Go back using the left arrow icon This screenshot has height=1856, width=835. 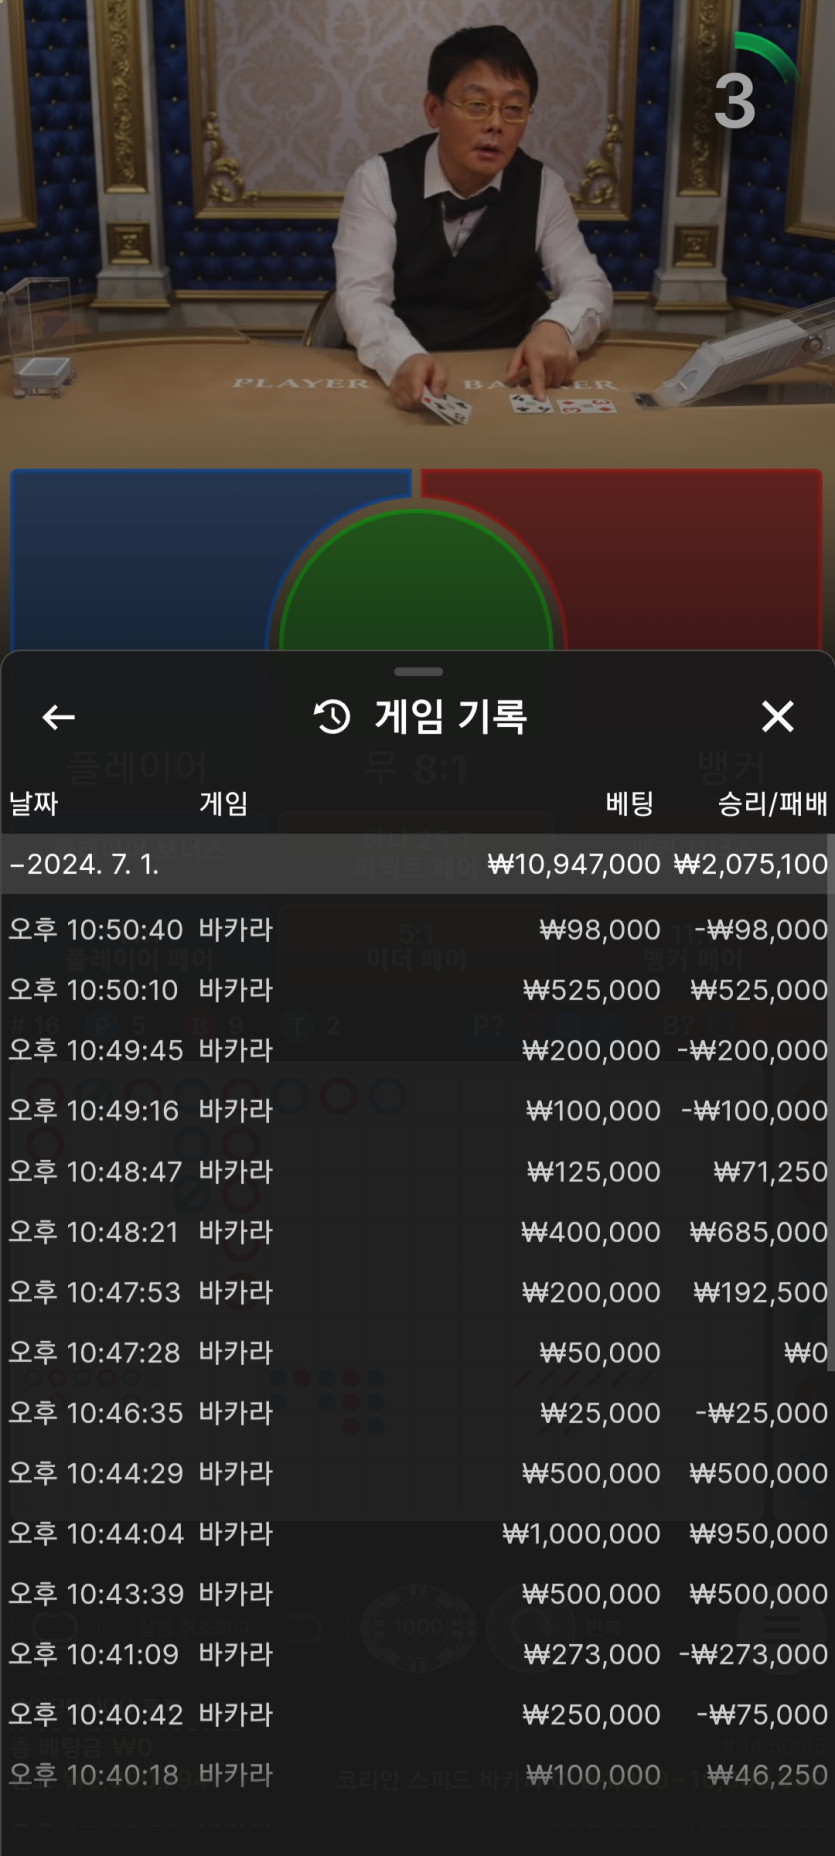pos(58,716)
